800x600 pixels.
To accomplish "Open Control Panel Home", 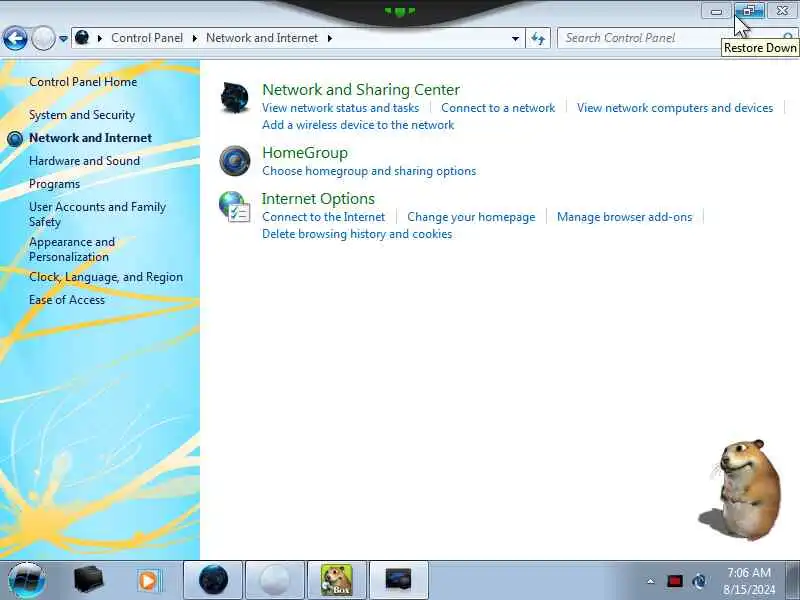I will point(83,82).
